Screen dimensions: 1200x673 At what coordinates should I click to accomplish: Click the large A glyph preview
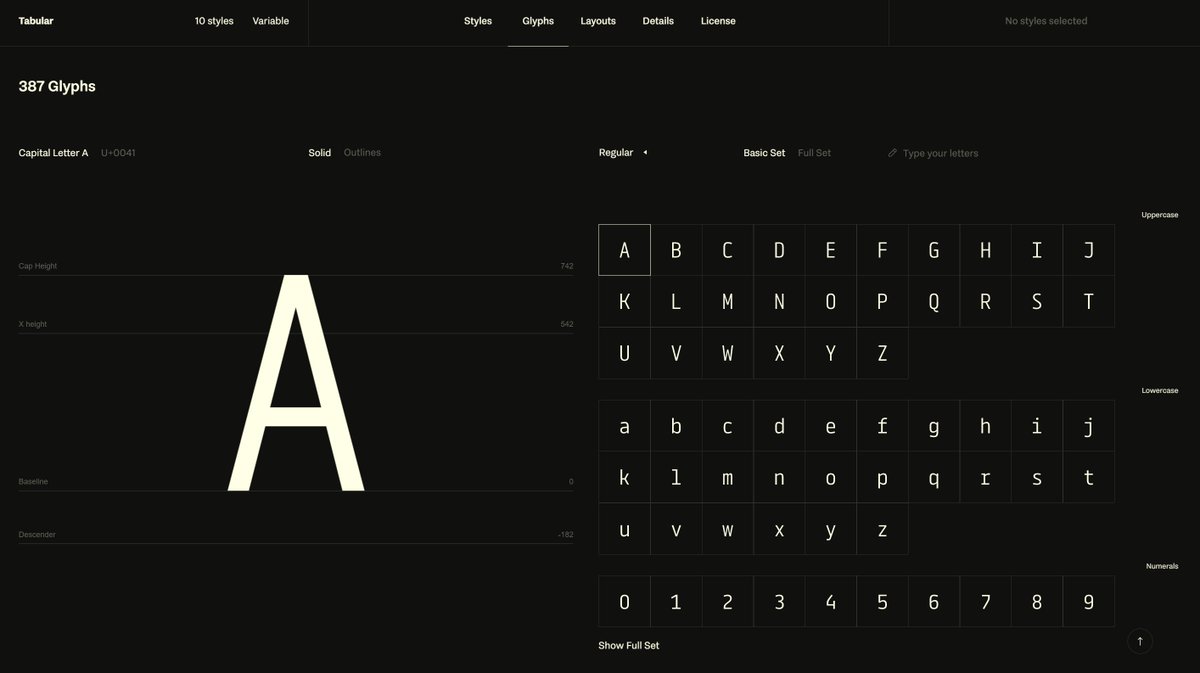pyautogui.click(x=296, y=383)
